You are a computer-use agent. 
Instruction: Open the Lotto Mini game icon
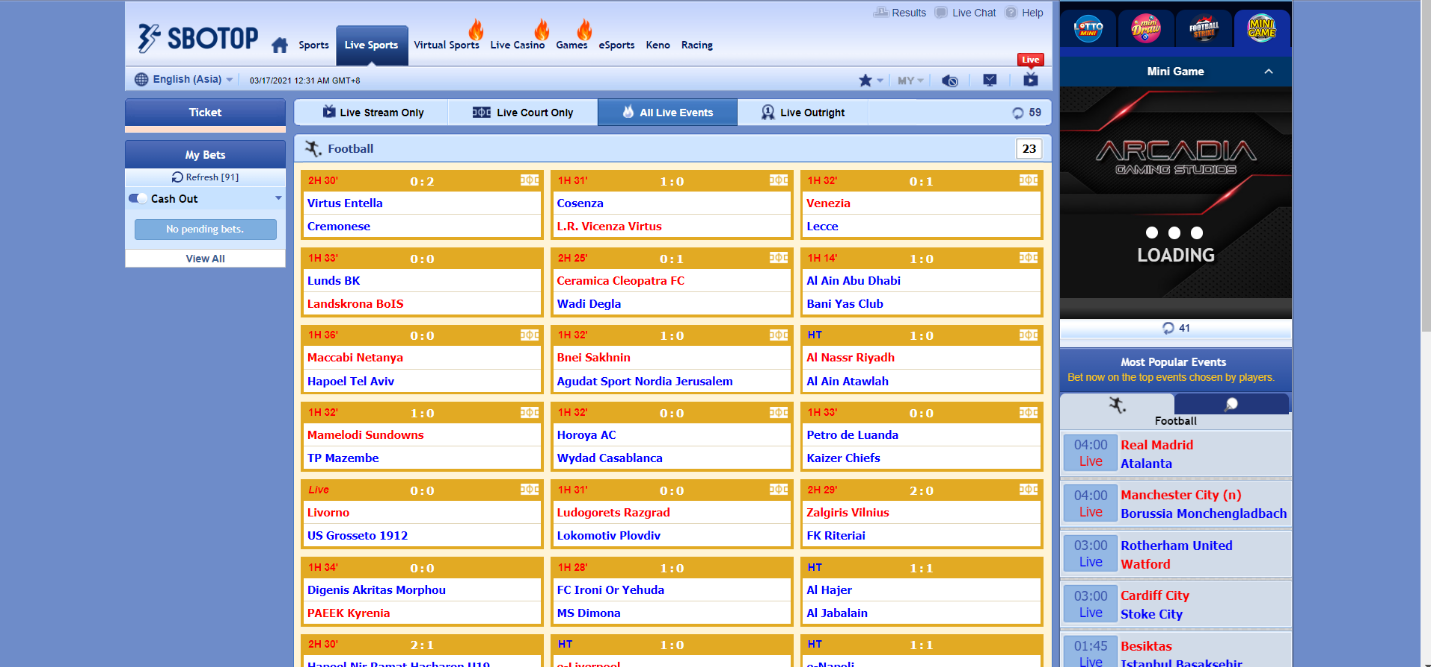1087,28
